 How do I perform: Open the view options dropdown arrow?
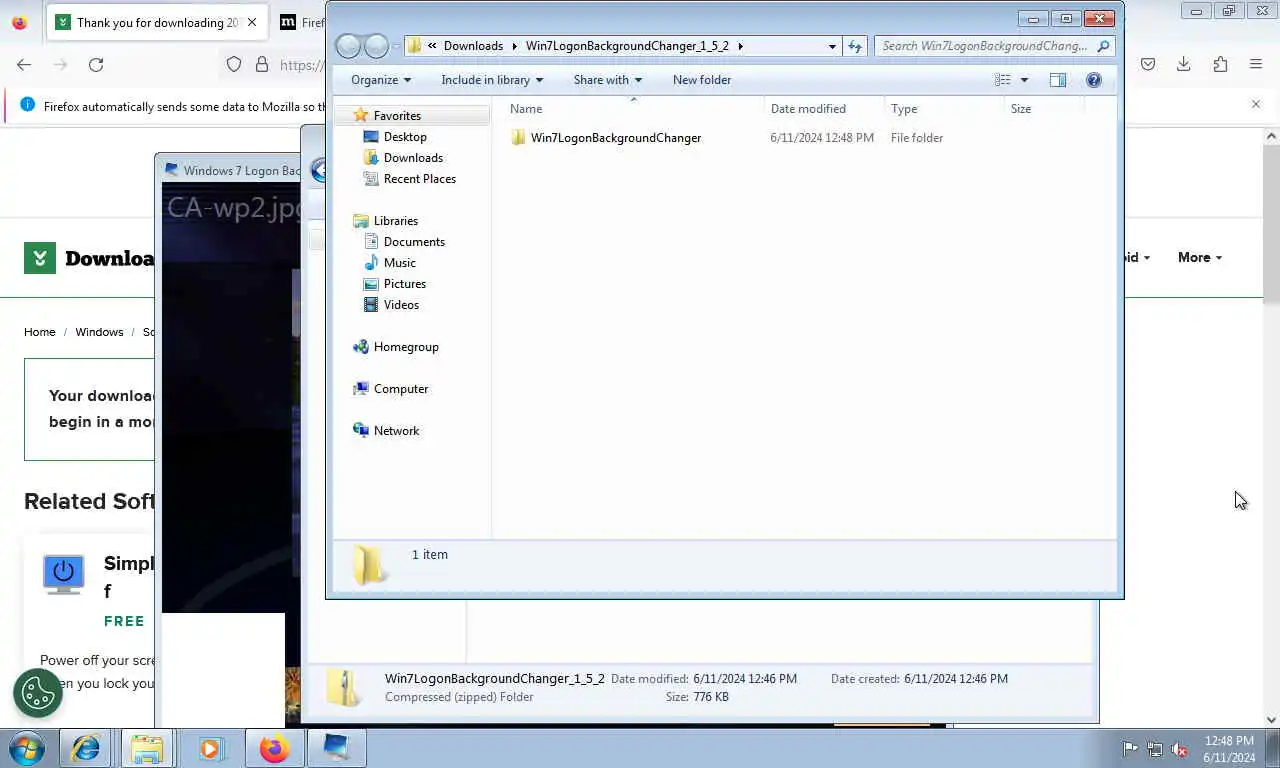pyautogui.click(x=1024, y=80)
